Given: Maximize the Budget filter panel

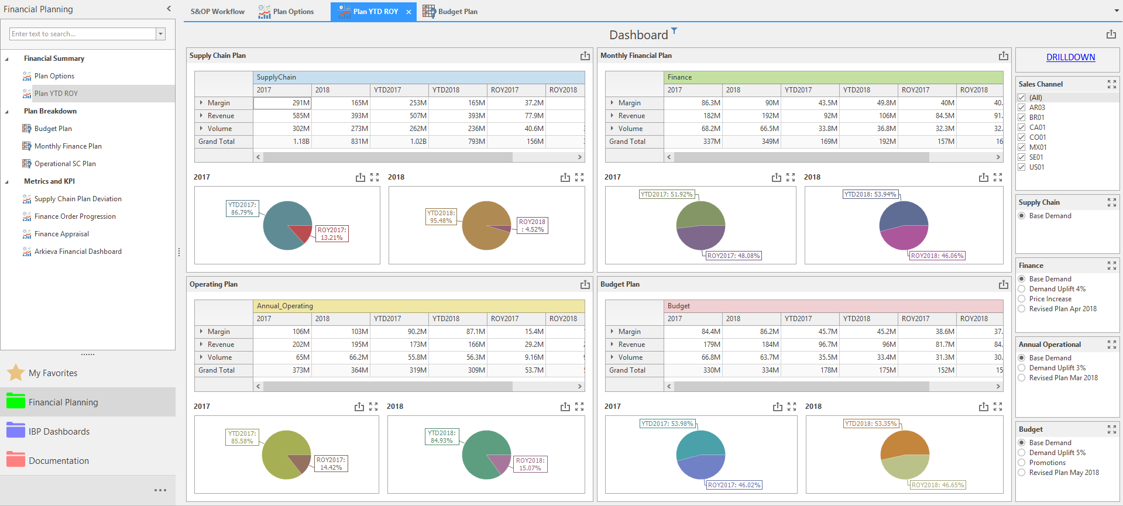Looking at the screenshot, I should click(x=1112, y=430).
